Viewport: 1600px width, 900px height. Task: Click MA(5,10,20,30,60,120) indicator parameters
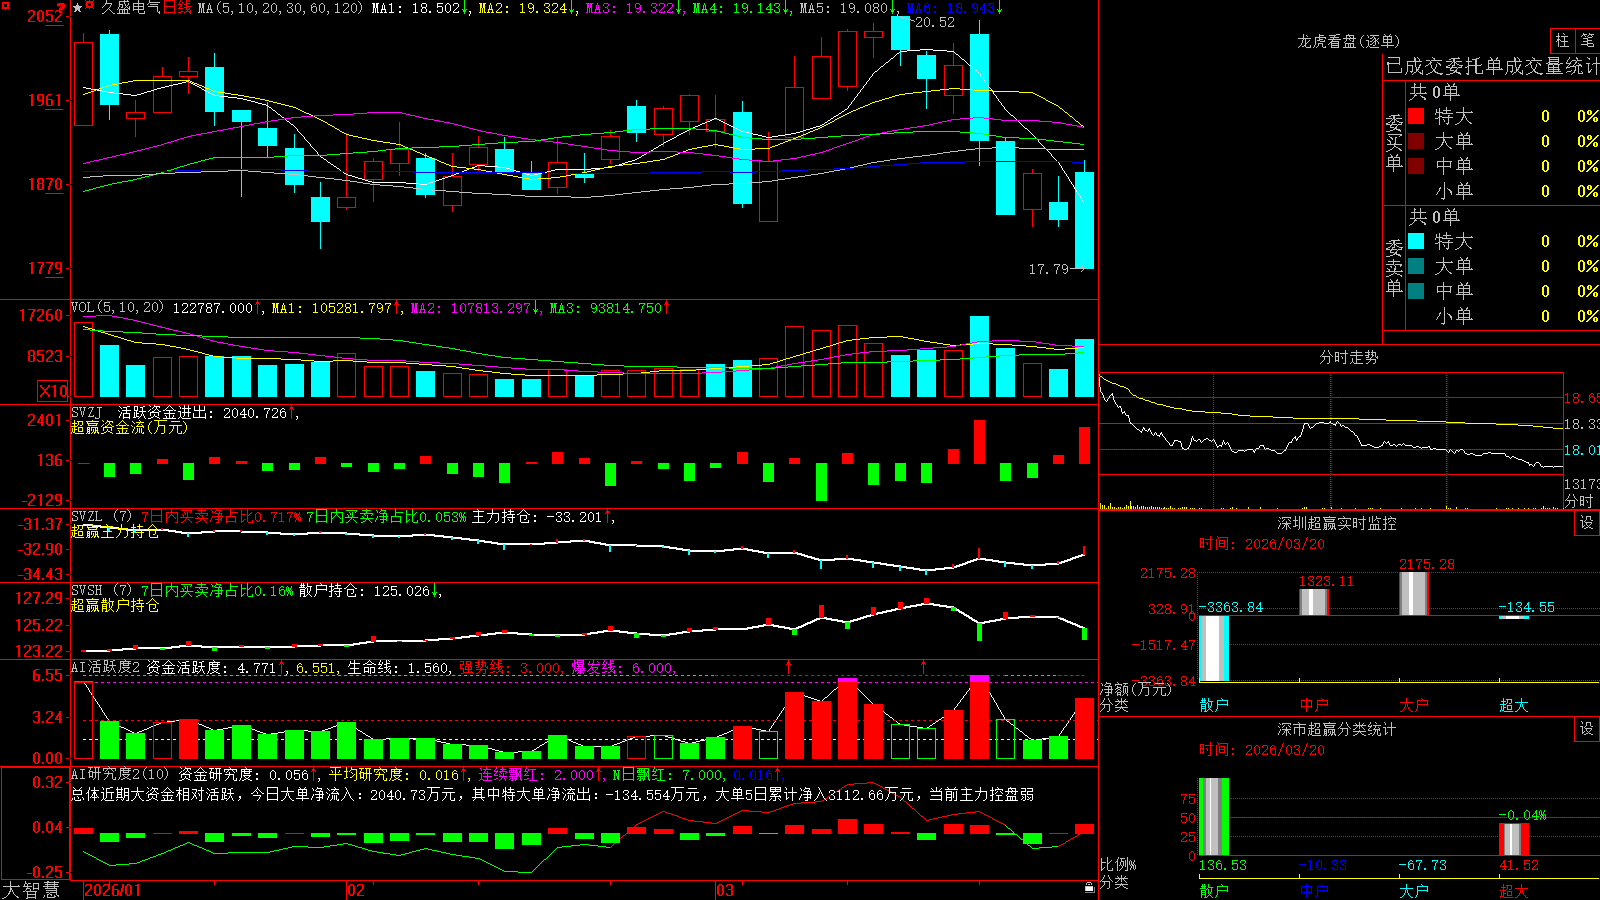pyautogui.click(x=280, y=8)
